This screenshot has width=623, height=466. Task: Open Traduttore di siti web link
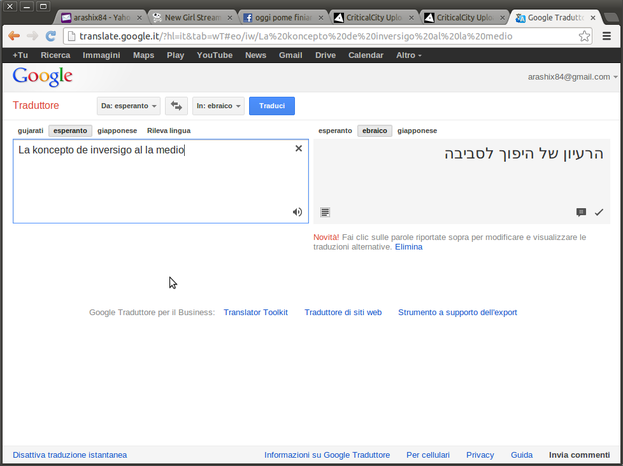(343, 312)
